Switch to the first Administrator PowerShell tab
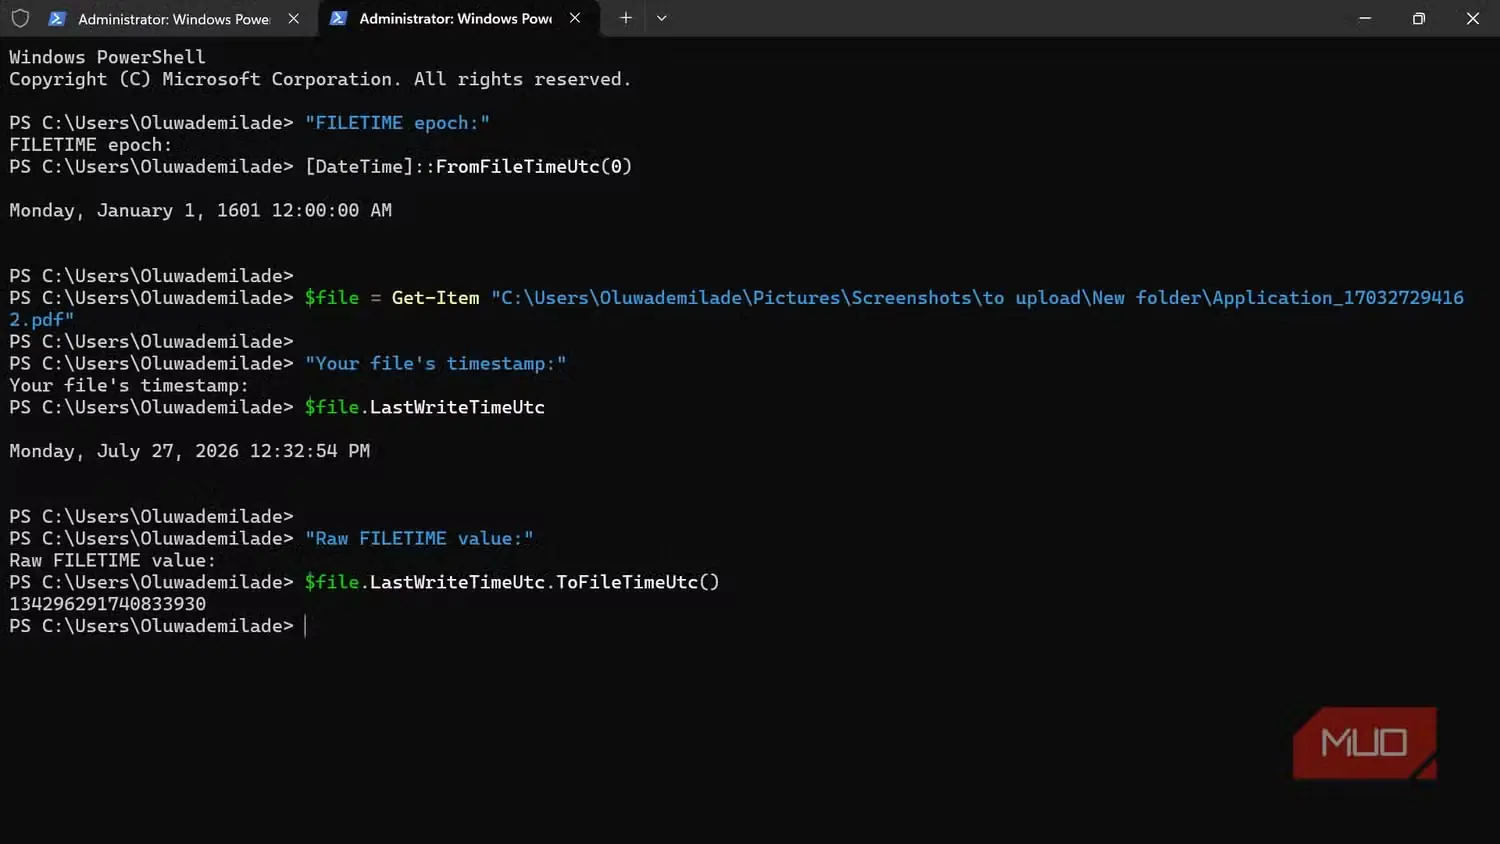The image size is (1500, 844). click(175, 18)
